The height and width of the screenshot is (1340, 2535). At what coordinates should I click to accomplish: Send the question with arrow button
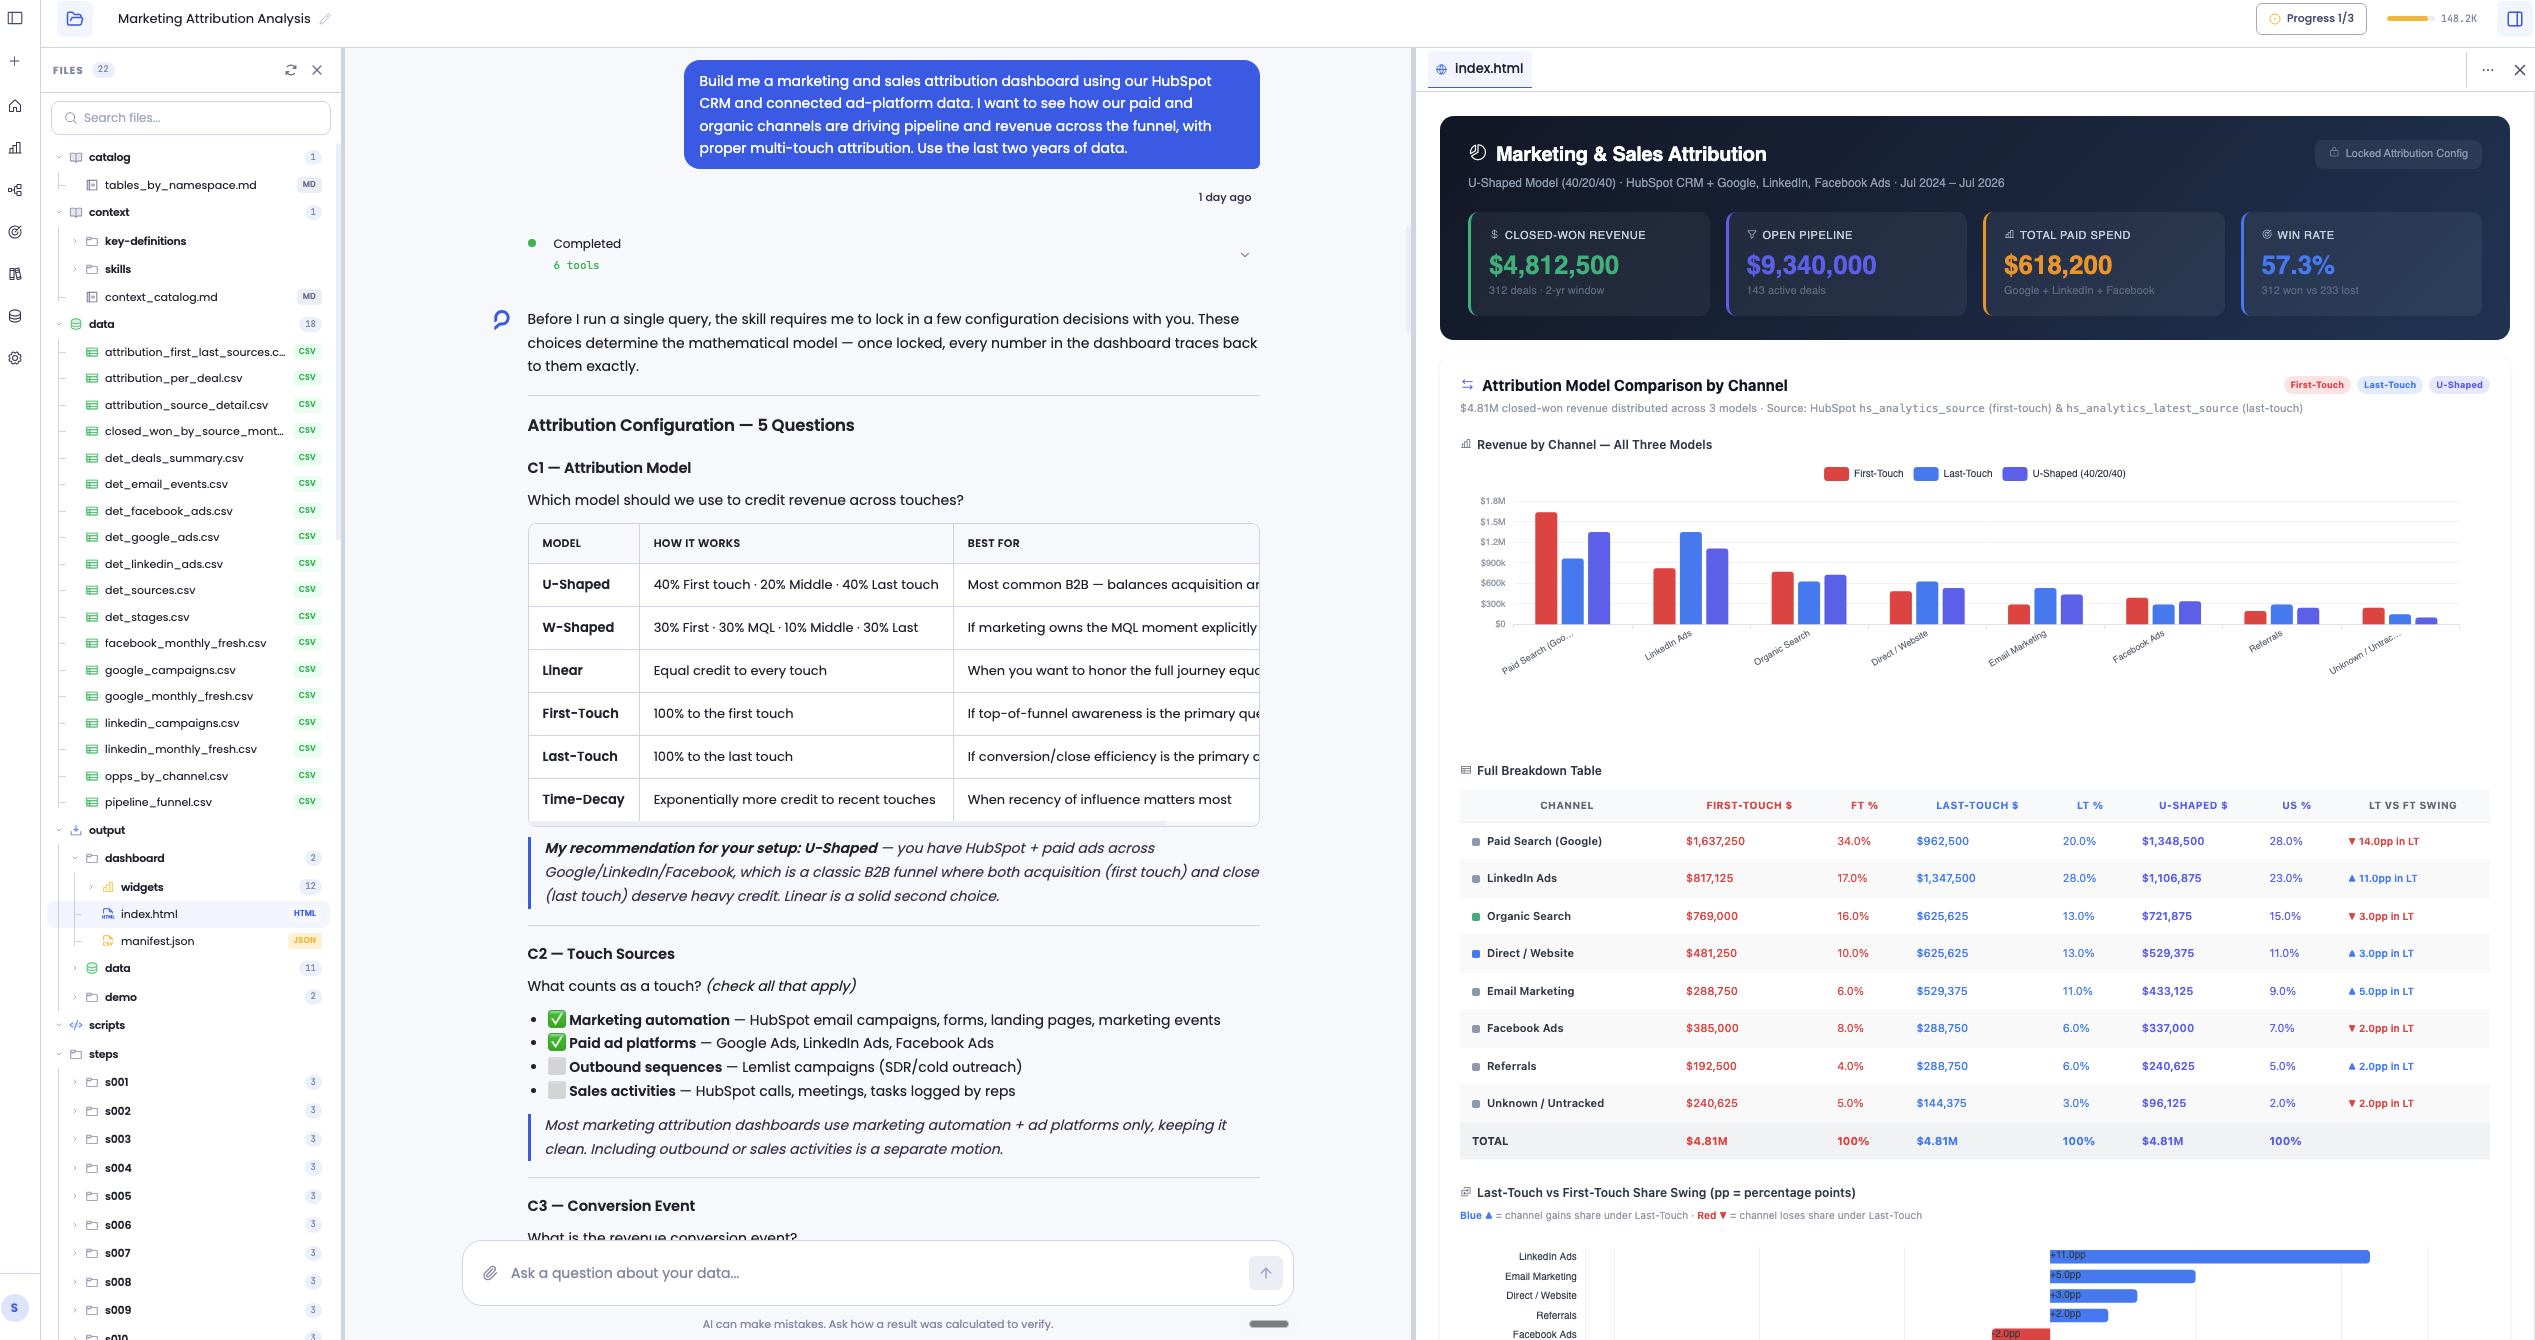(x=1266, y=1273)
